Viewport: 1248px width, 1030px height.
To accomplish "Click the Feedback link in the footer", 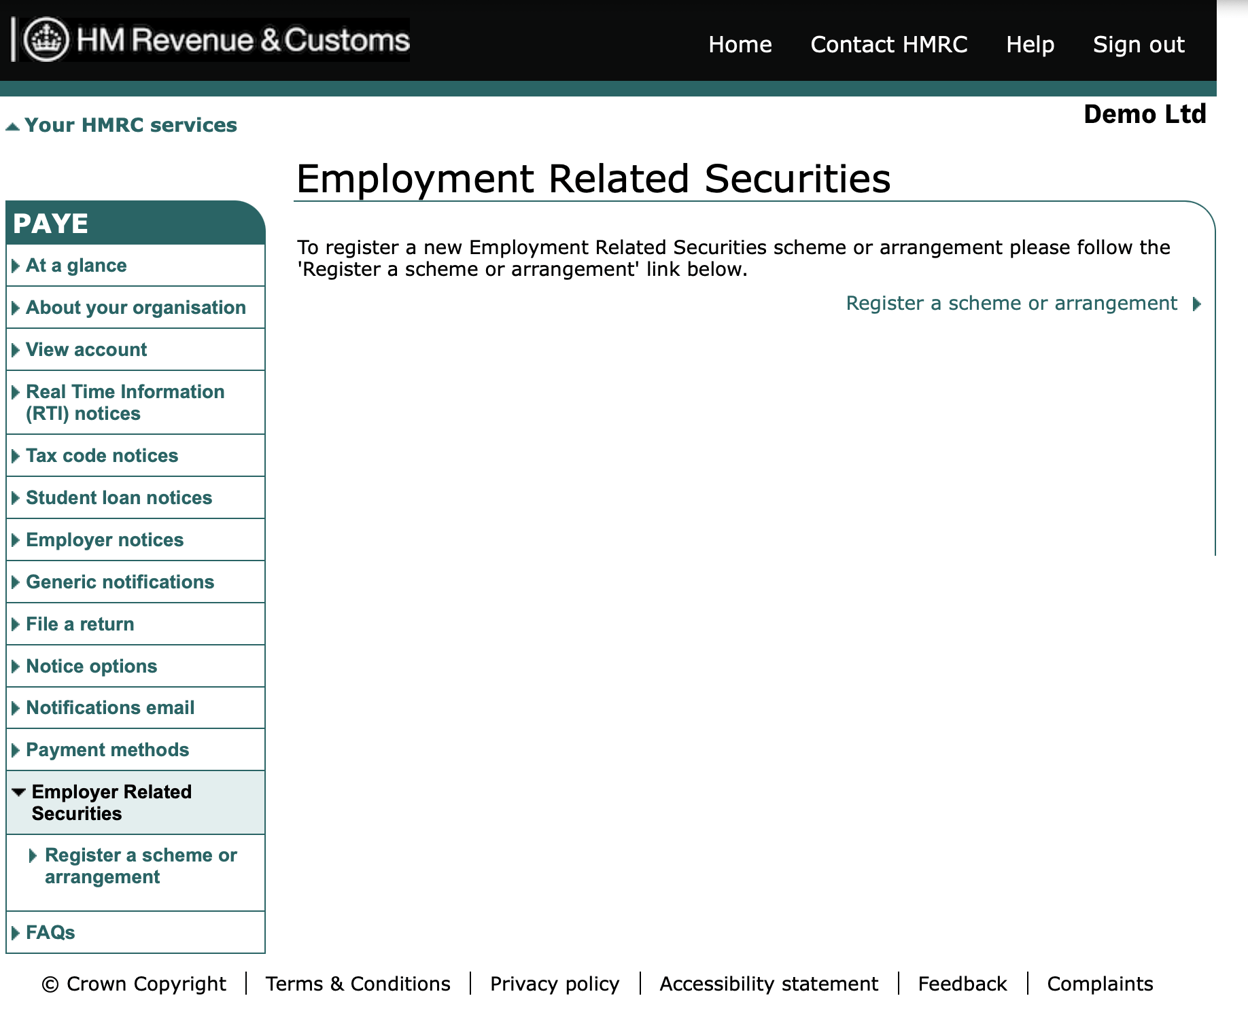I will pos(962,983).
